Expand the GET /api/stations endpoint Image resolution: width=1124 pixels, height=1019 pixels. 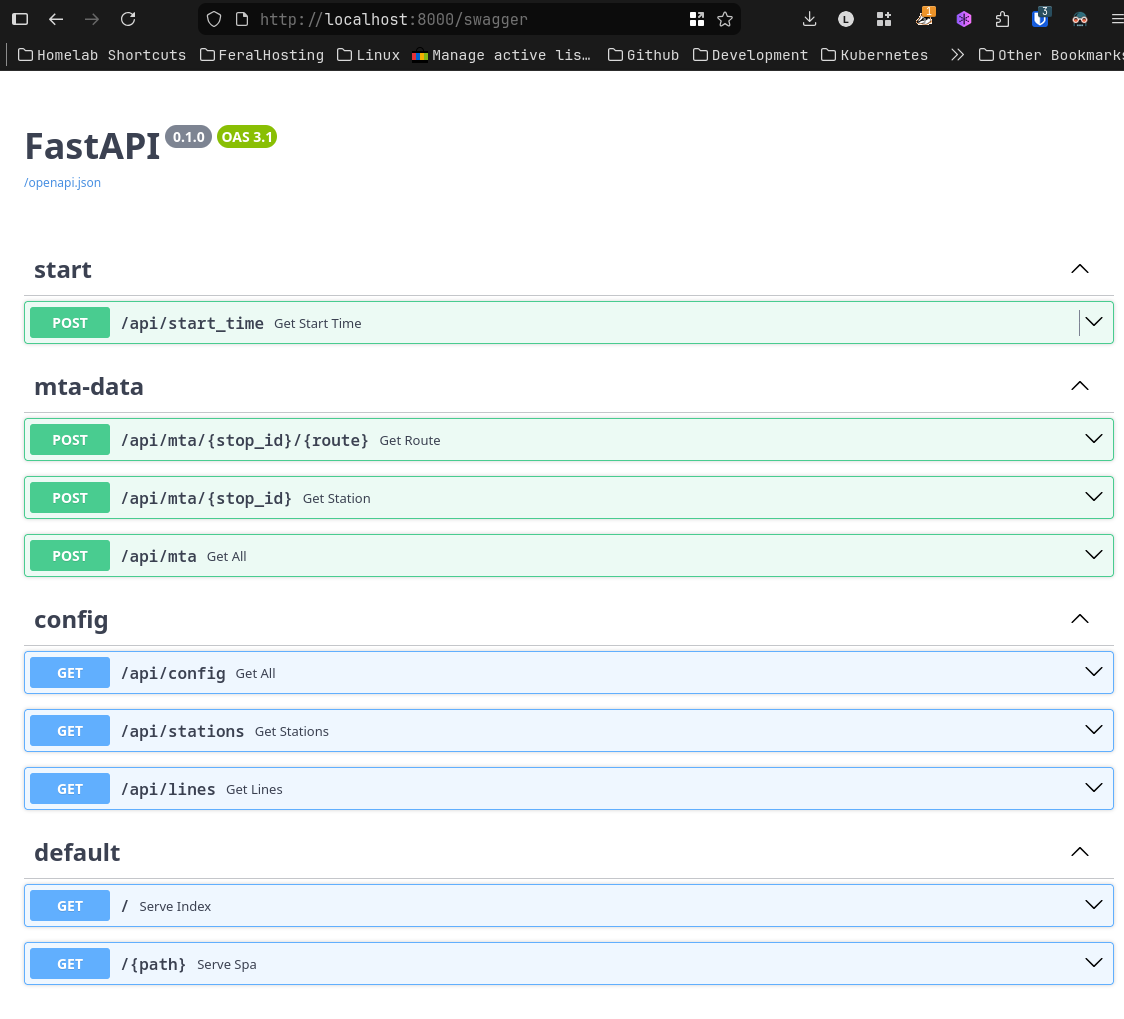(x=1094, y=730)
